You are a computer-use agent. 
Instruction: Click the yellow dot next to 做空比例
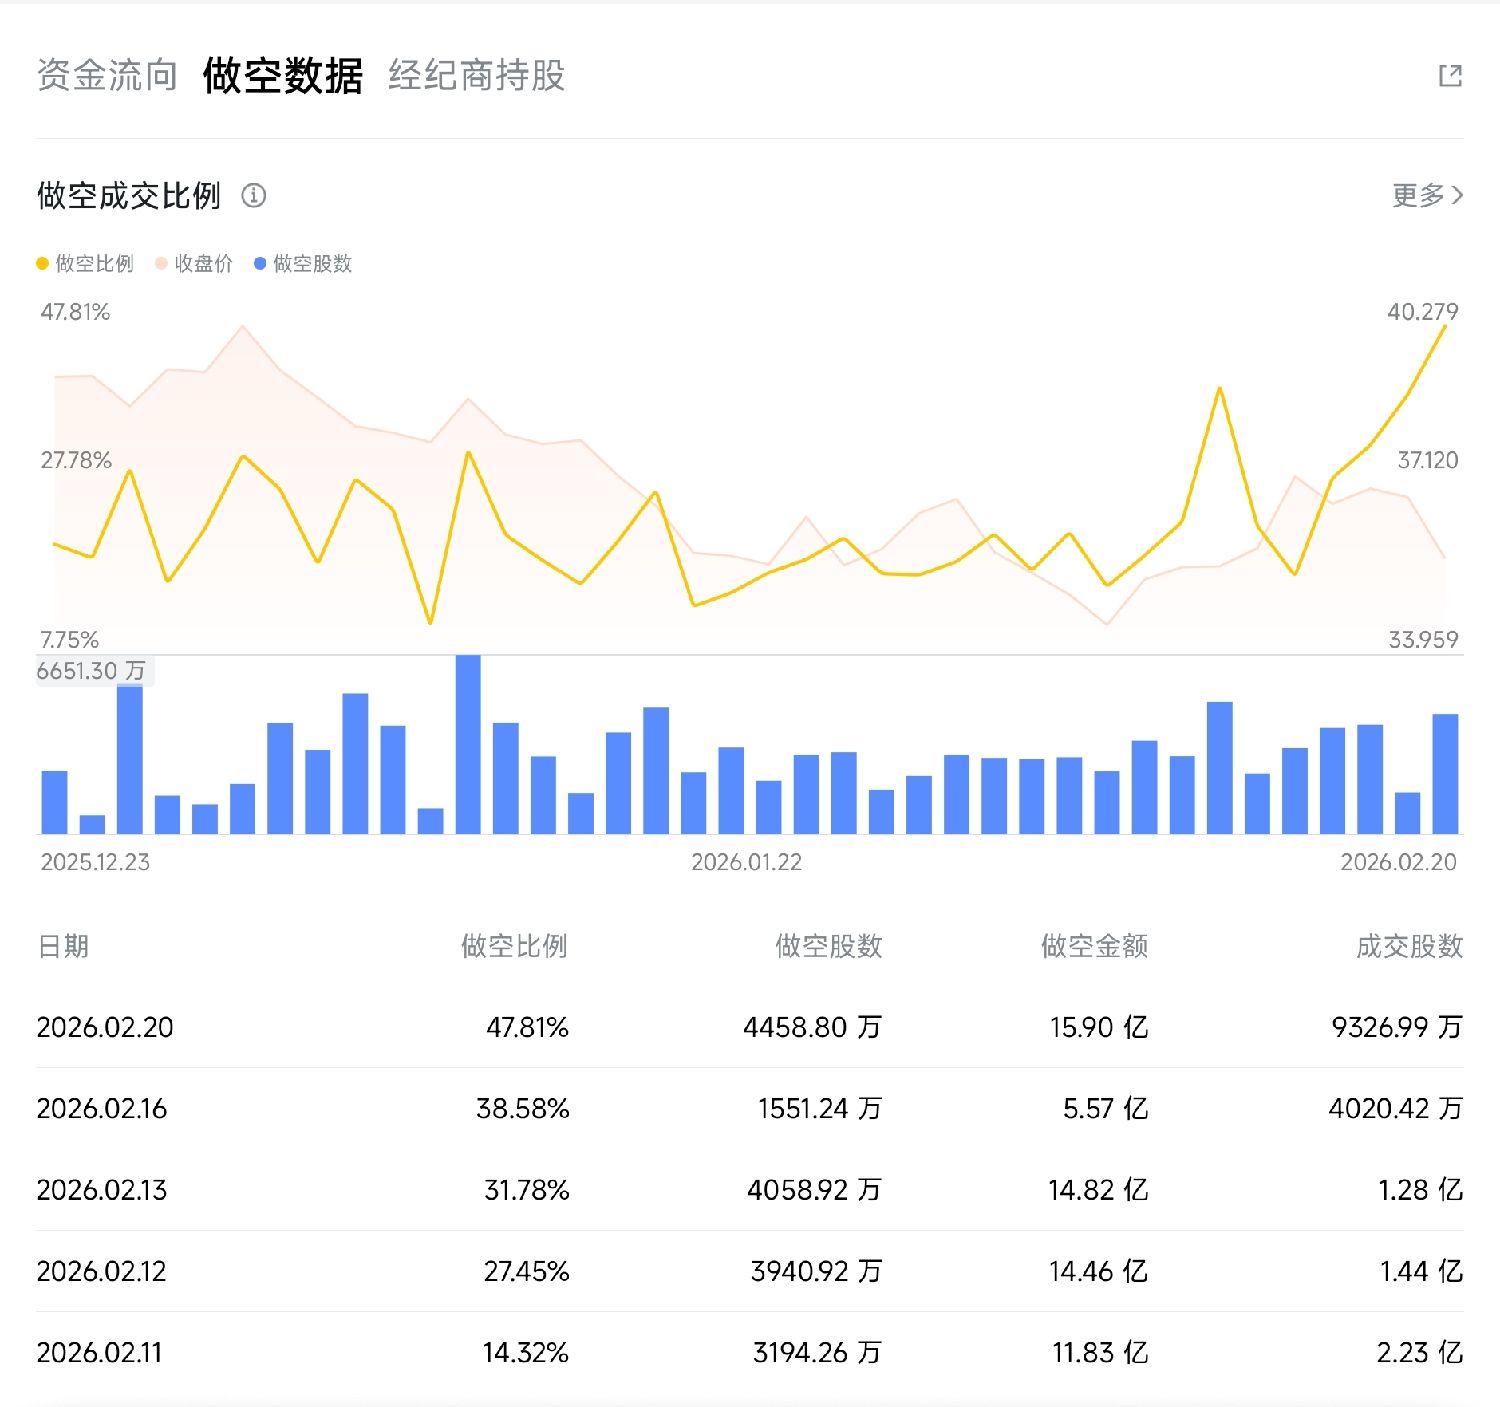click(x=43, y=264)
